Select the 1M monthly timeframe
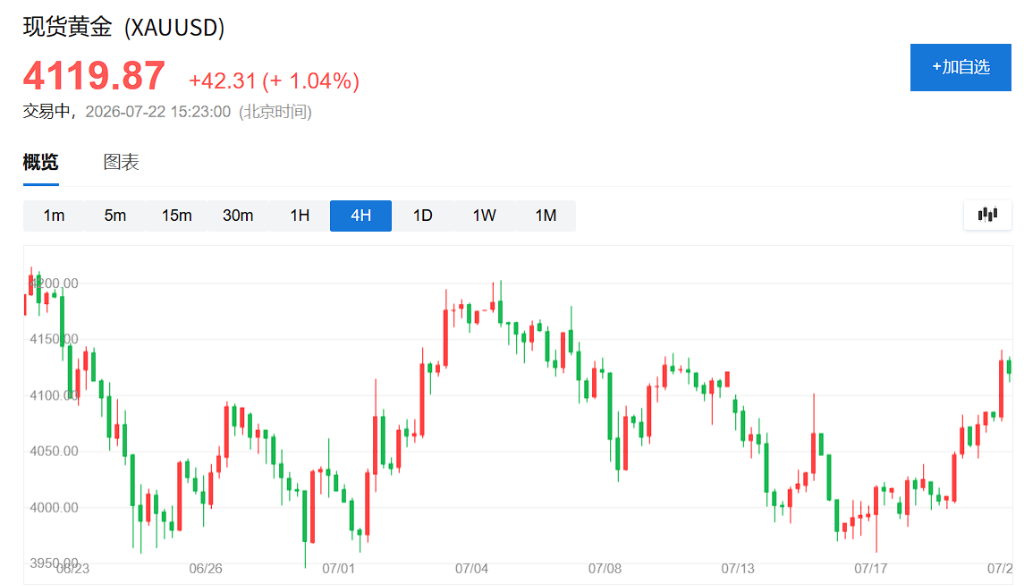Screen dimensions: 1024x586 [545, 216]
